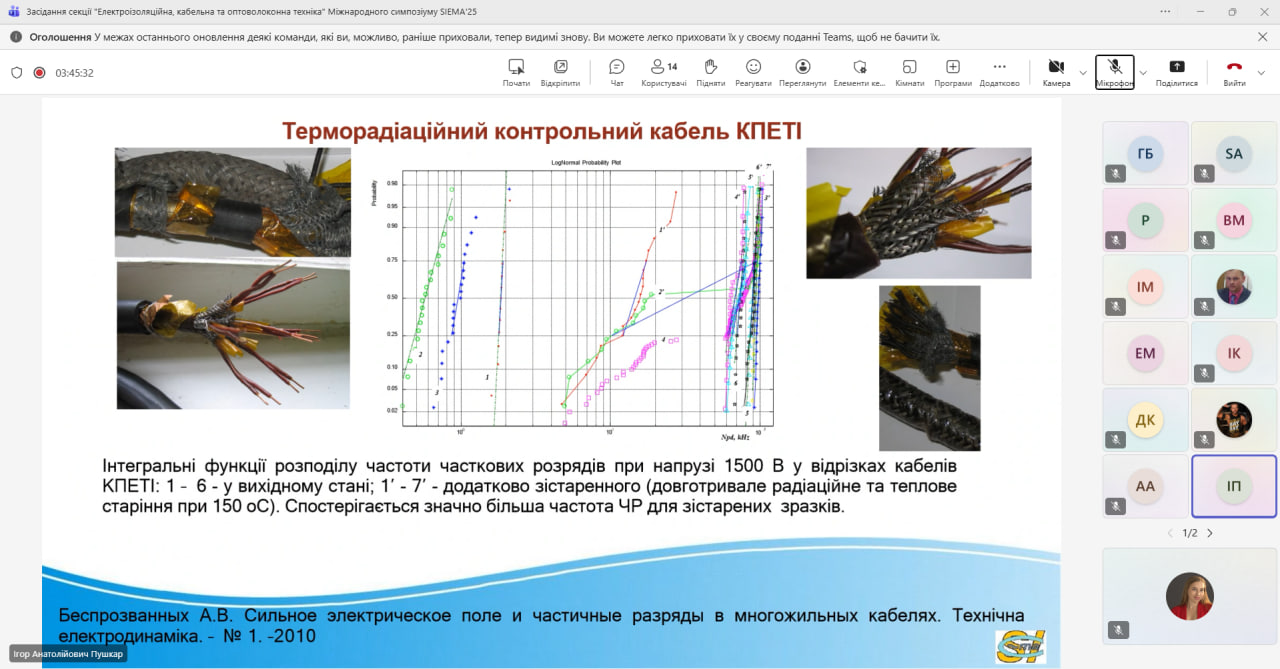The width and height of the screenshot is (1280, 669).
Task: Select the ІП participant tile
Action: (1234, 486)
